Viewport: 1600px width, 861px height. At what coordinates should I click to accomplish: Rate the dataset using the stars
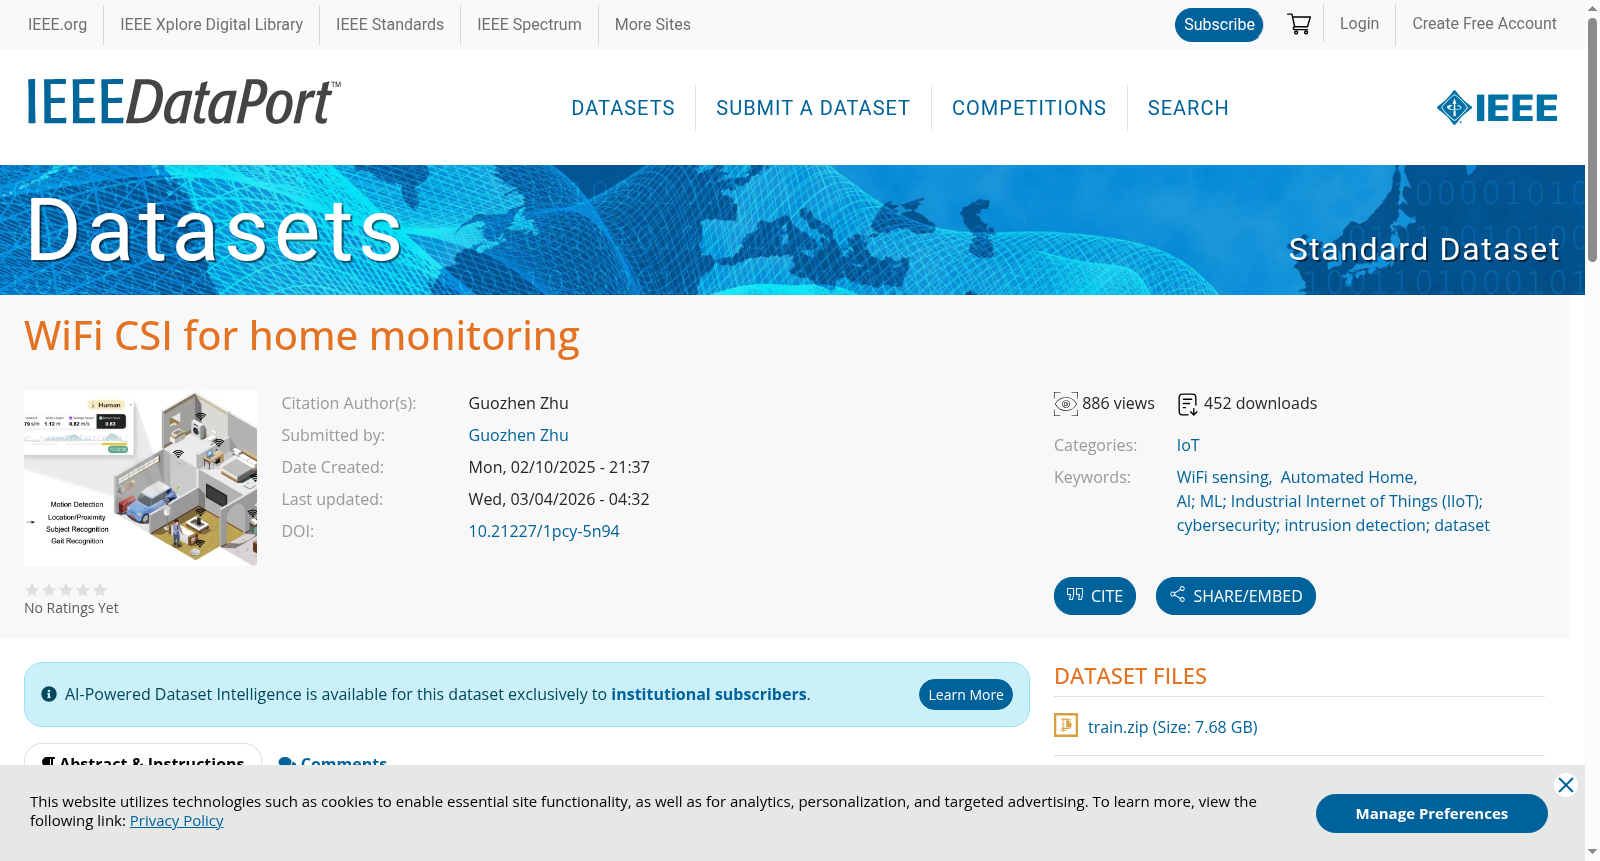coord(66,590)
